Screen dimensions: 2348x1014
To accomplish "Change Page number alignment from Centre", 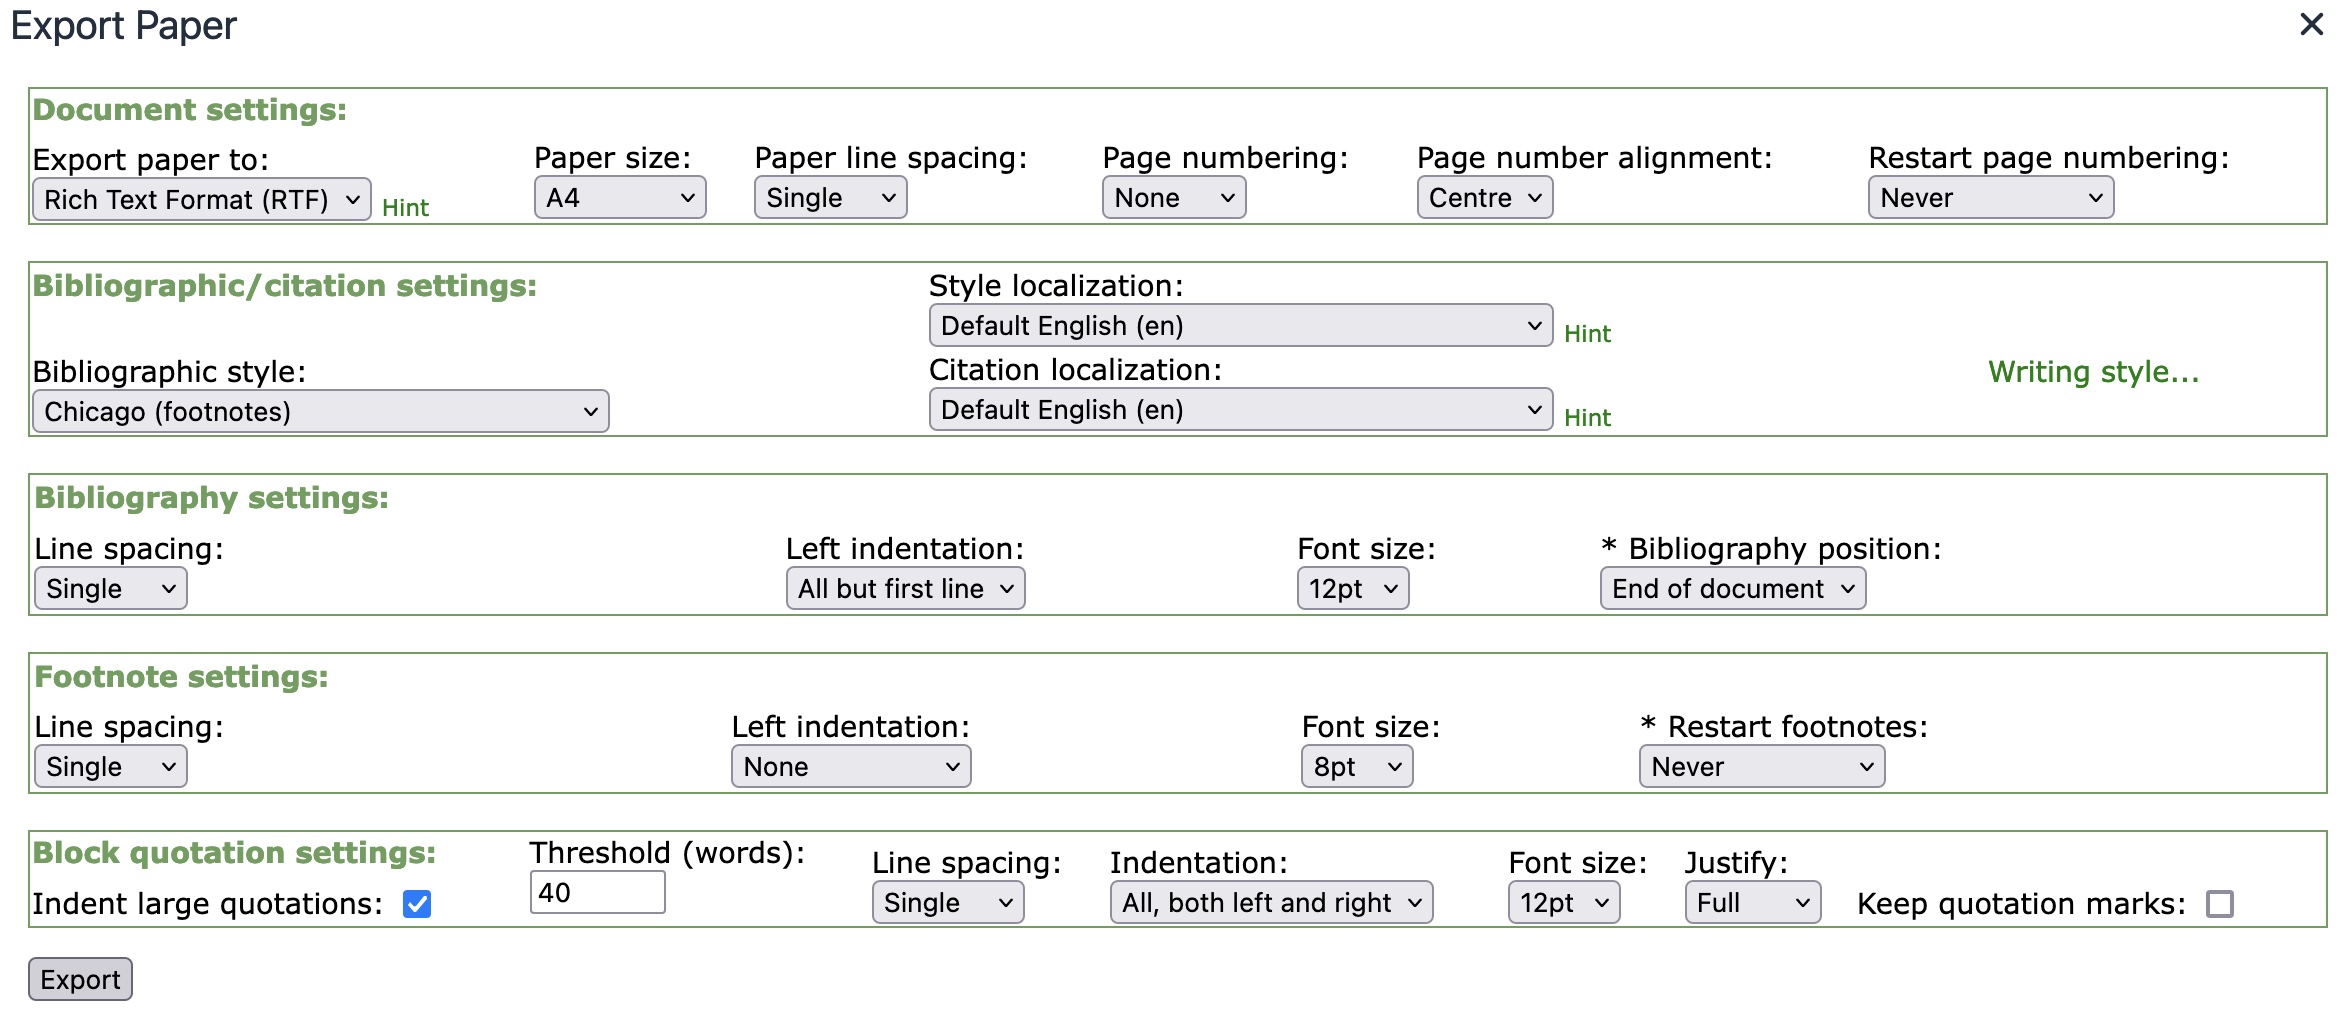I will (1482, 197).
